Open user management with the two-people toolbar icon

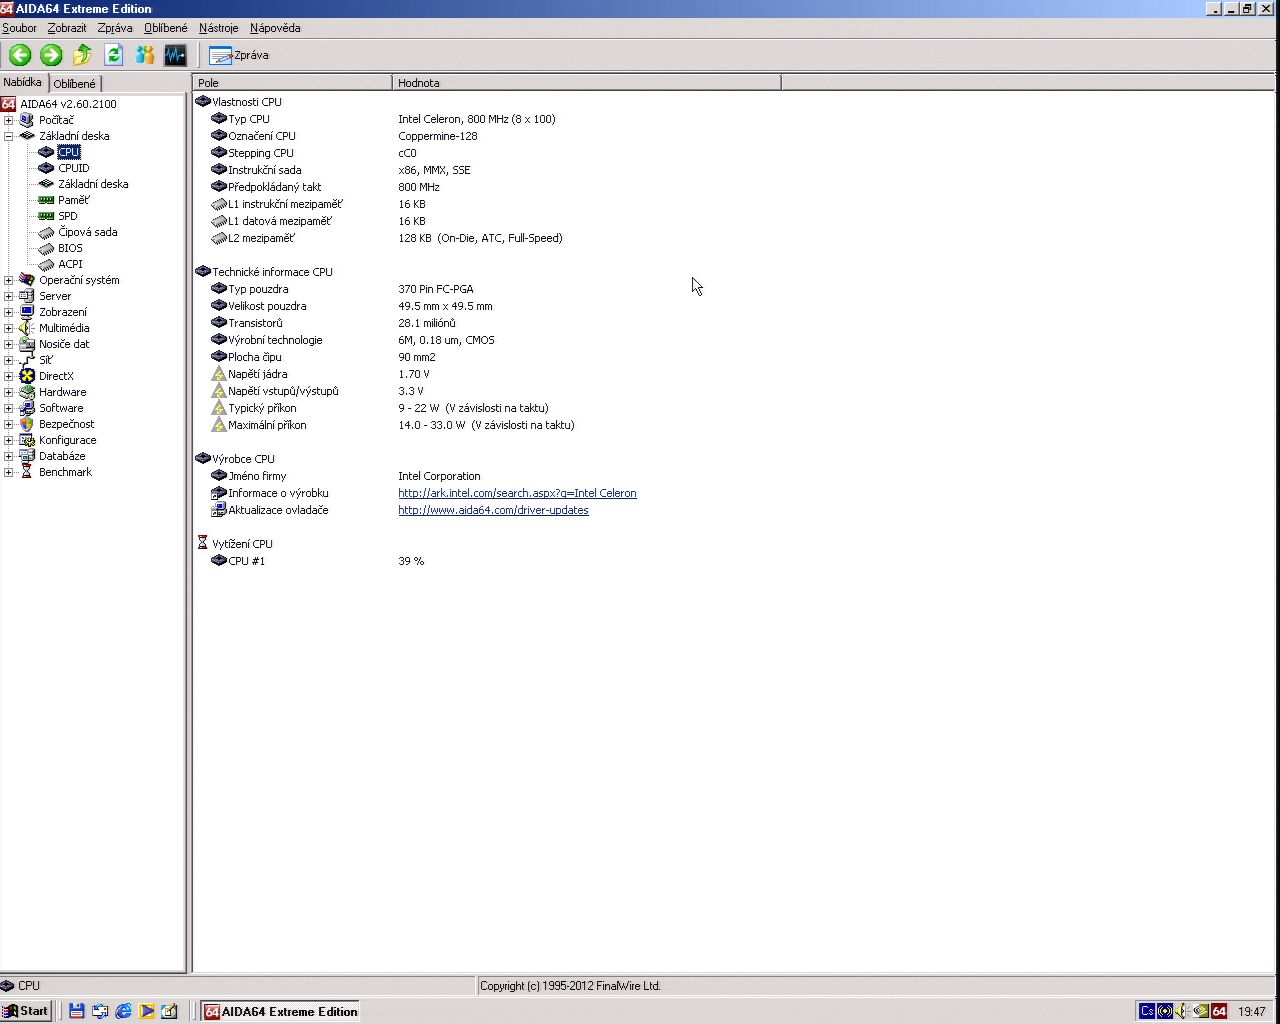point(145,55)
